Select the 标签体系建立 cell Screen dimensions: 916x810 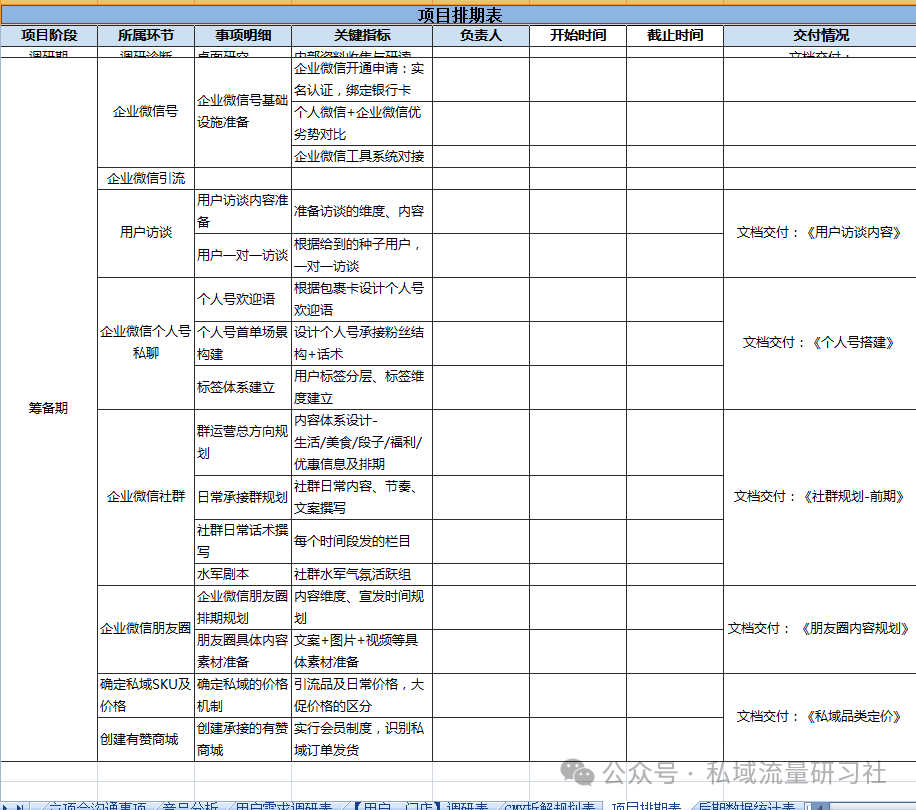(243, 388)
